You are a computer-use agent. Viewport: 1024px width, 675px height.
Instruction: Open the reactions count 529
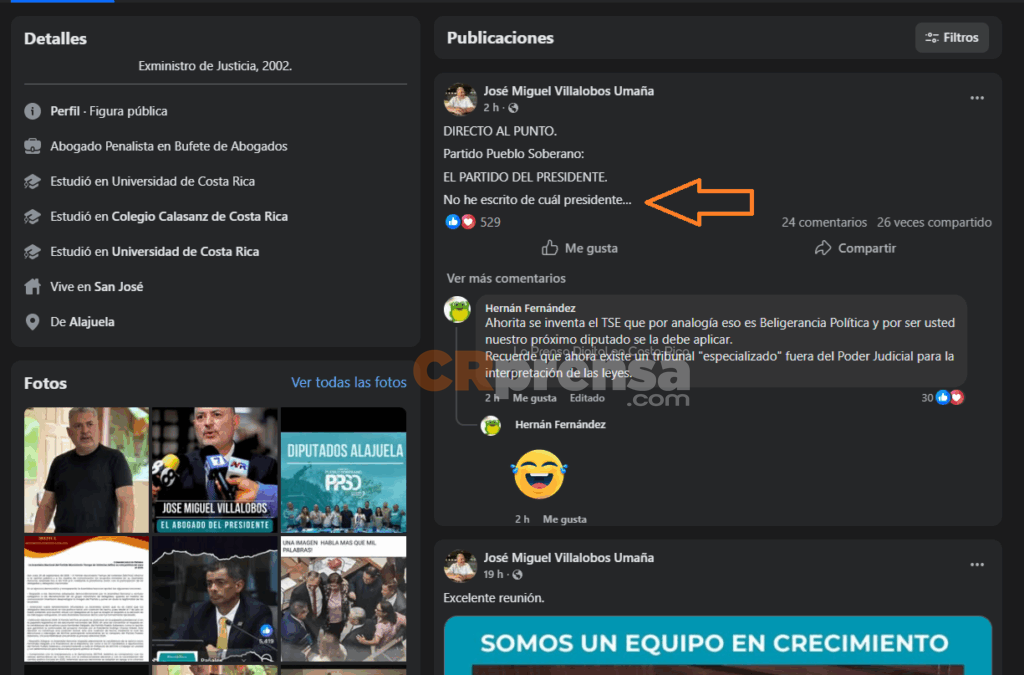point(490,222)
